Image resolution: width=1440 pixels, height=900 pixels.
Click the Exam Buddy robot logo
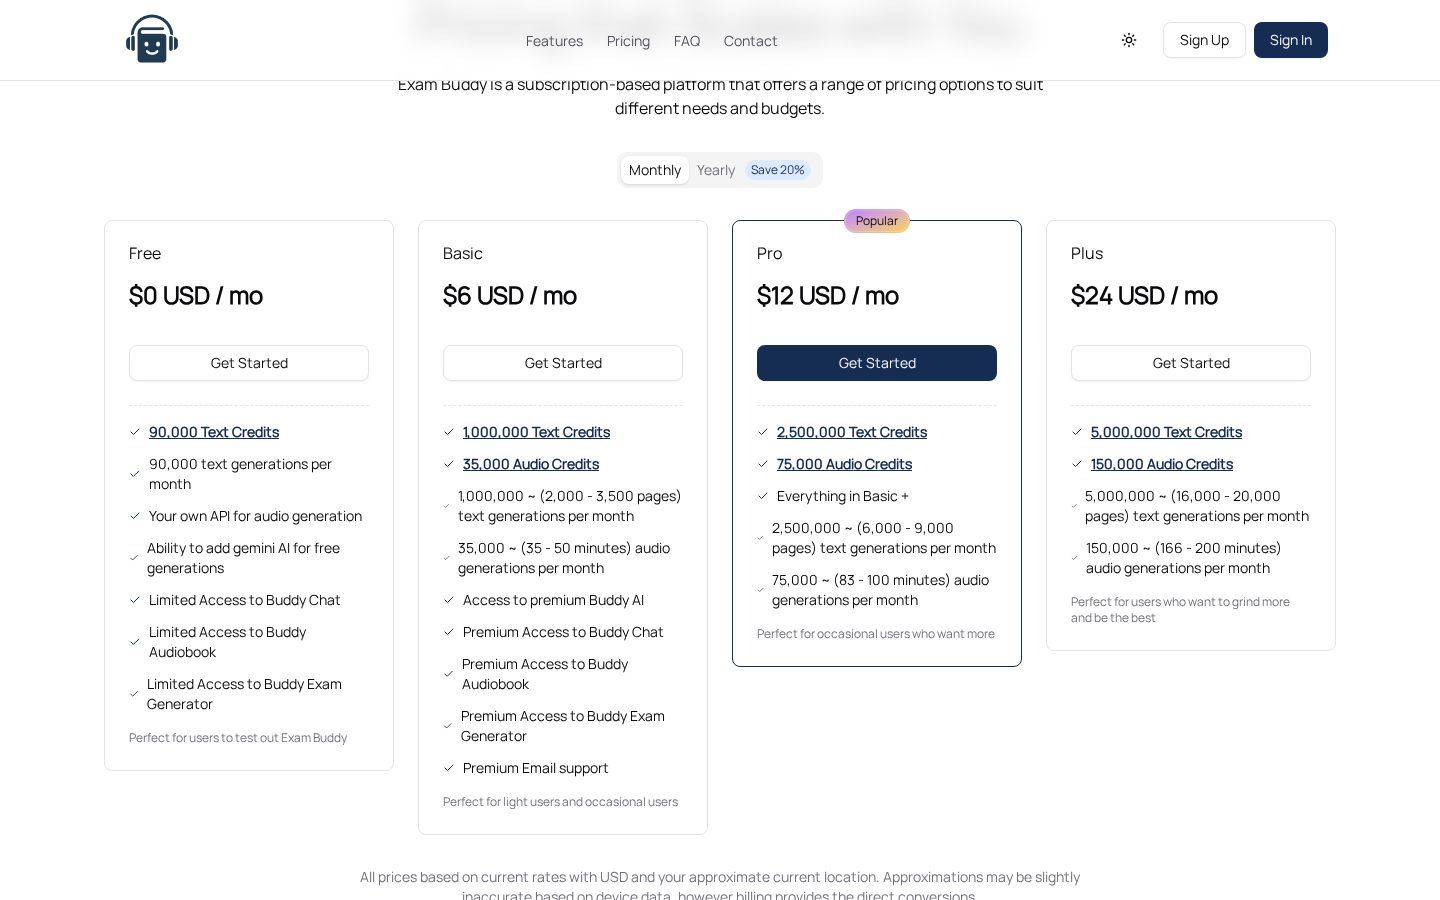(x=152, y=39)
